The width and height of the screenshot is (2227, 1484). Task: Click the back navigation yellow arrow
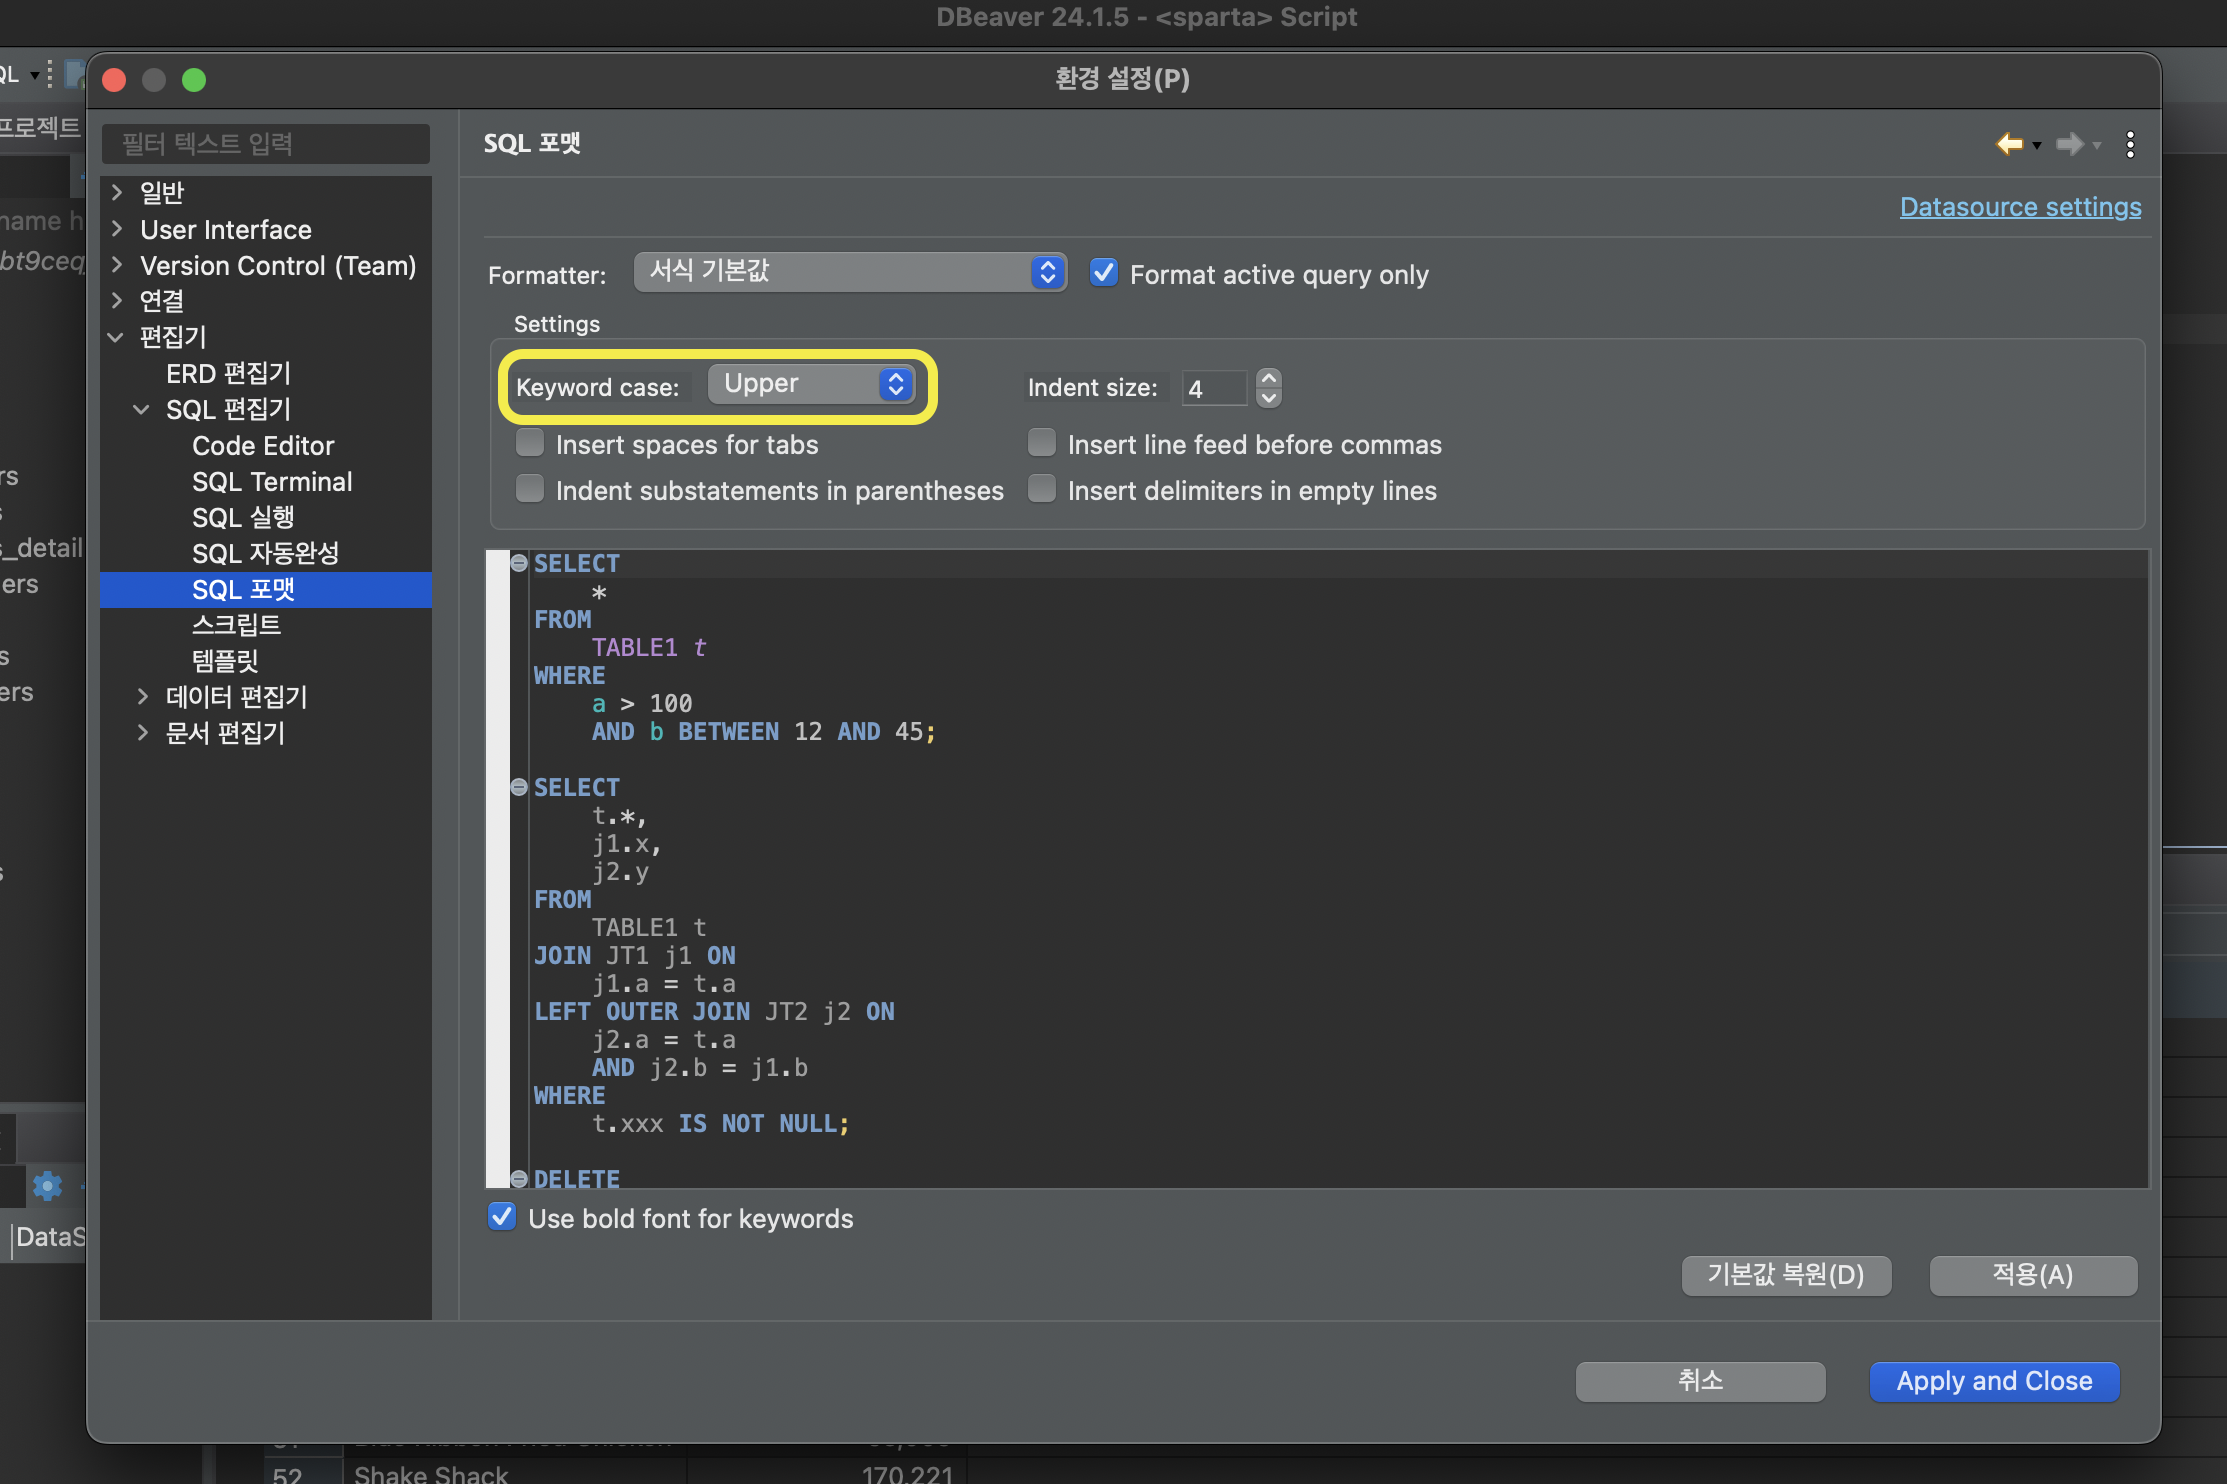pyautogui.click(x=2008, y=144)
